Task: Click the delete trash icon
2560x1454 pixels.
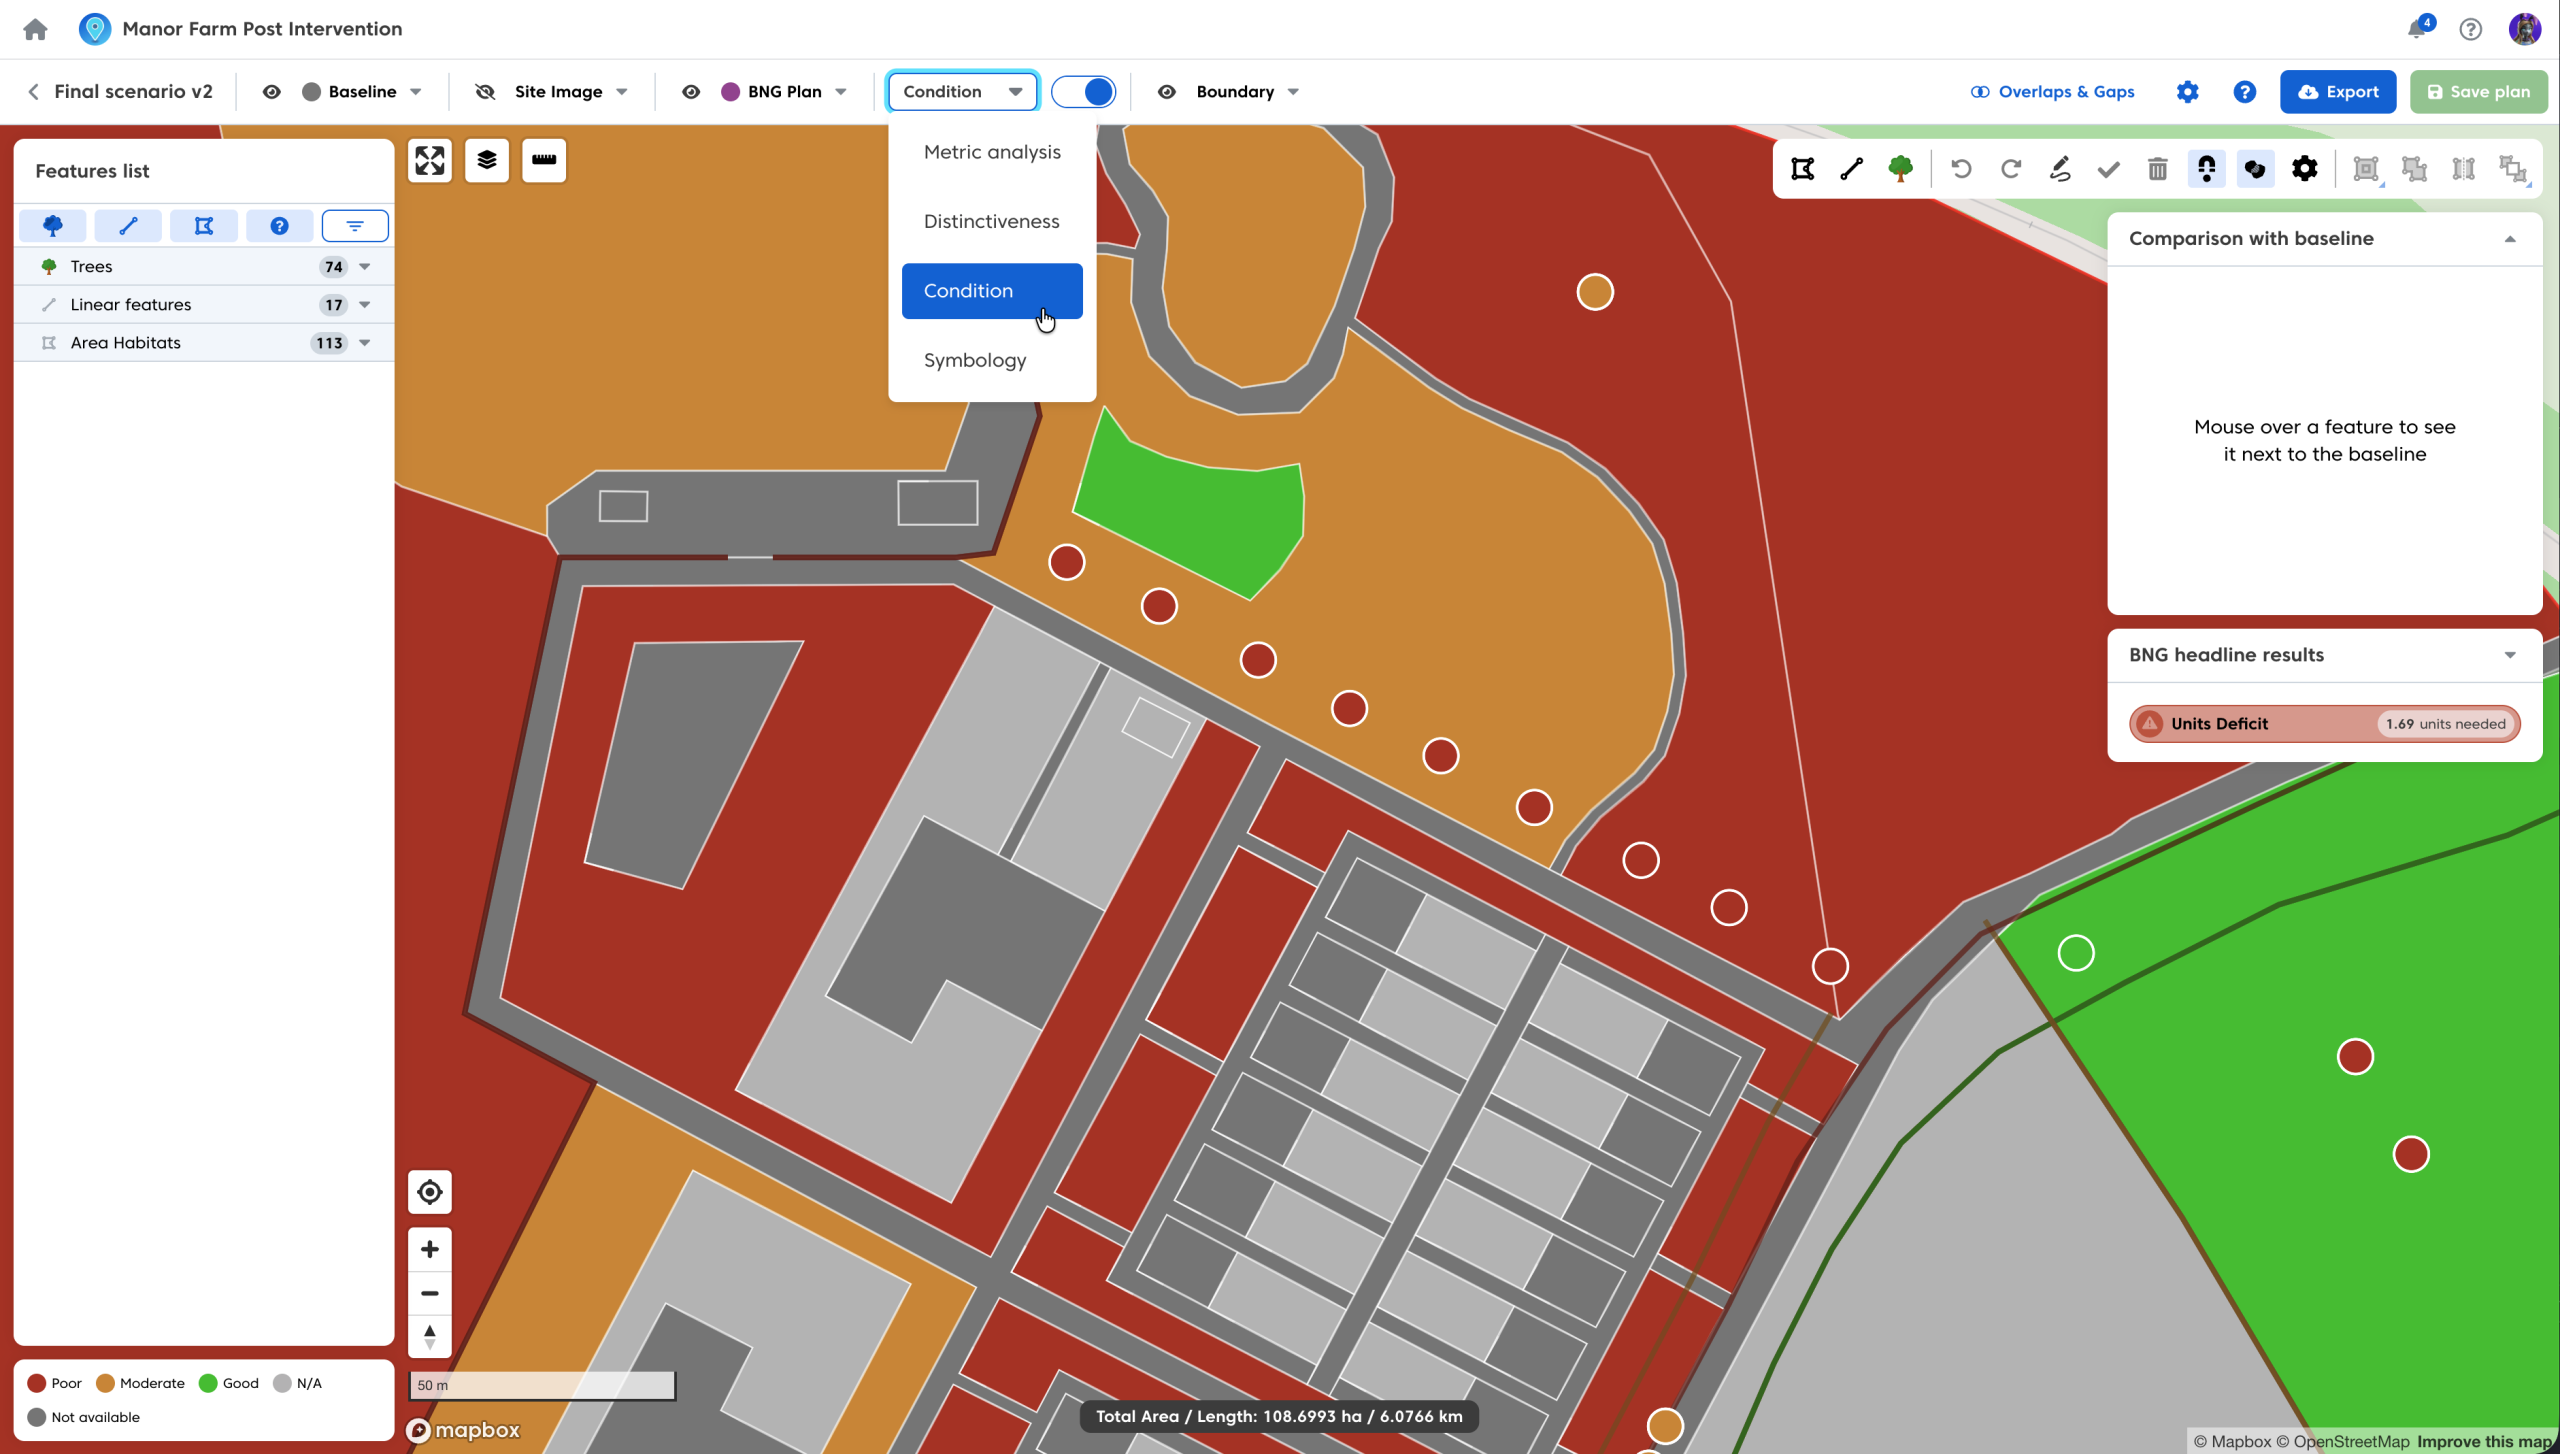Action: (x=2157, y=169)
